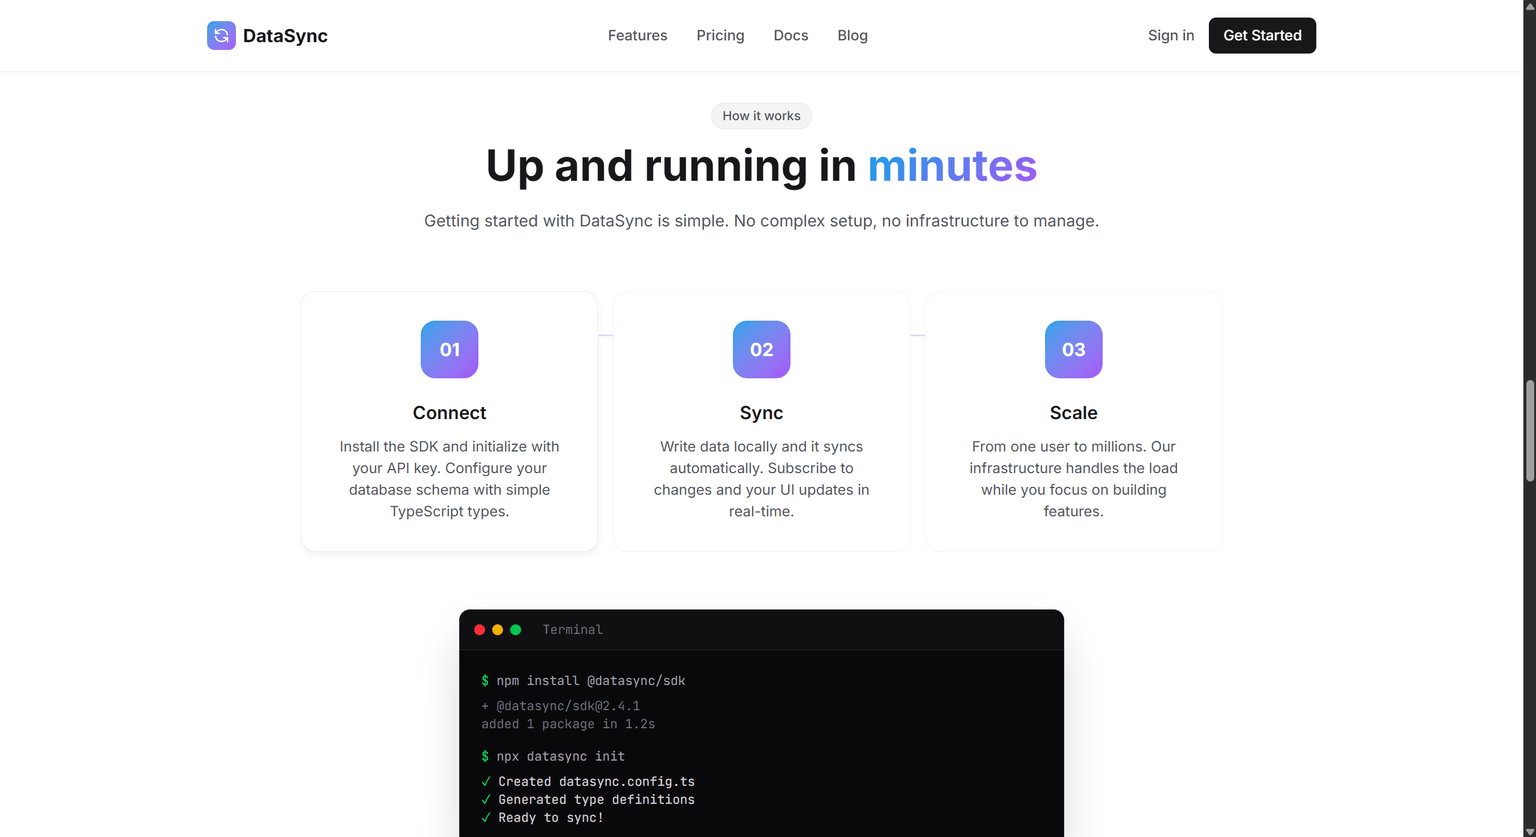Click the Connect card description text
This screenshot has height=837, width=1536.
449,479
